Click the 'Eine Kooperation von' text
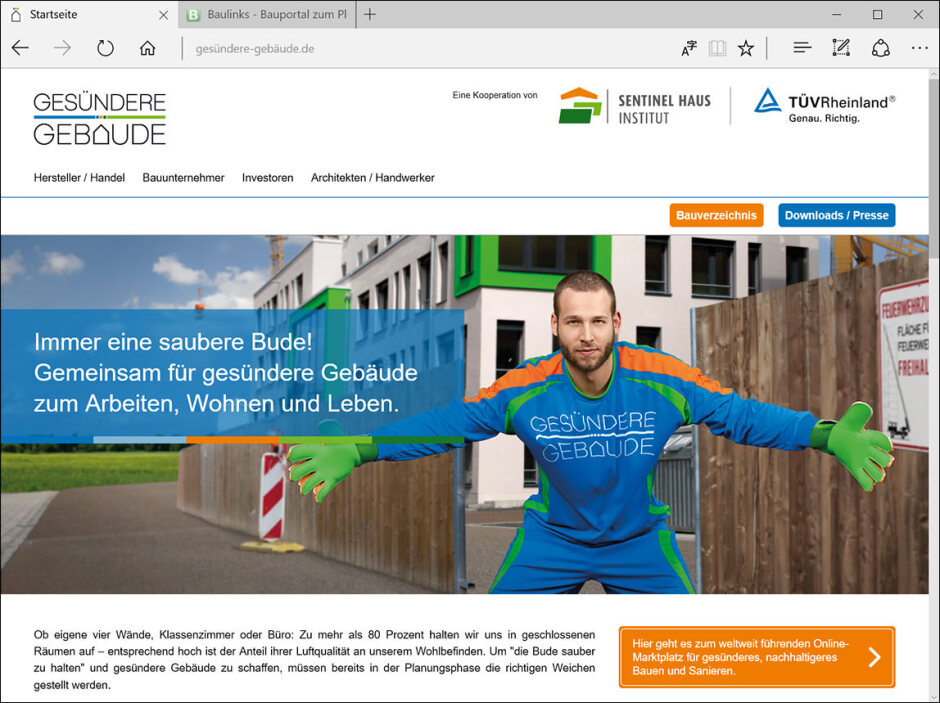The width and height of the screenshot is (940, 703). (495, 95)
